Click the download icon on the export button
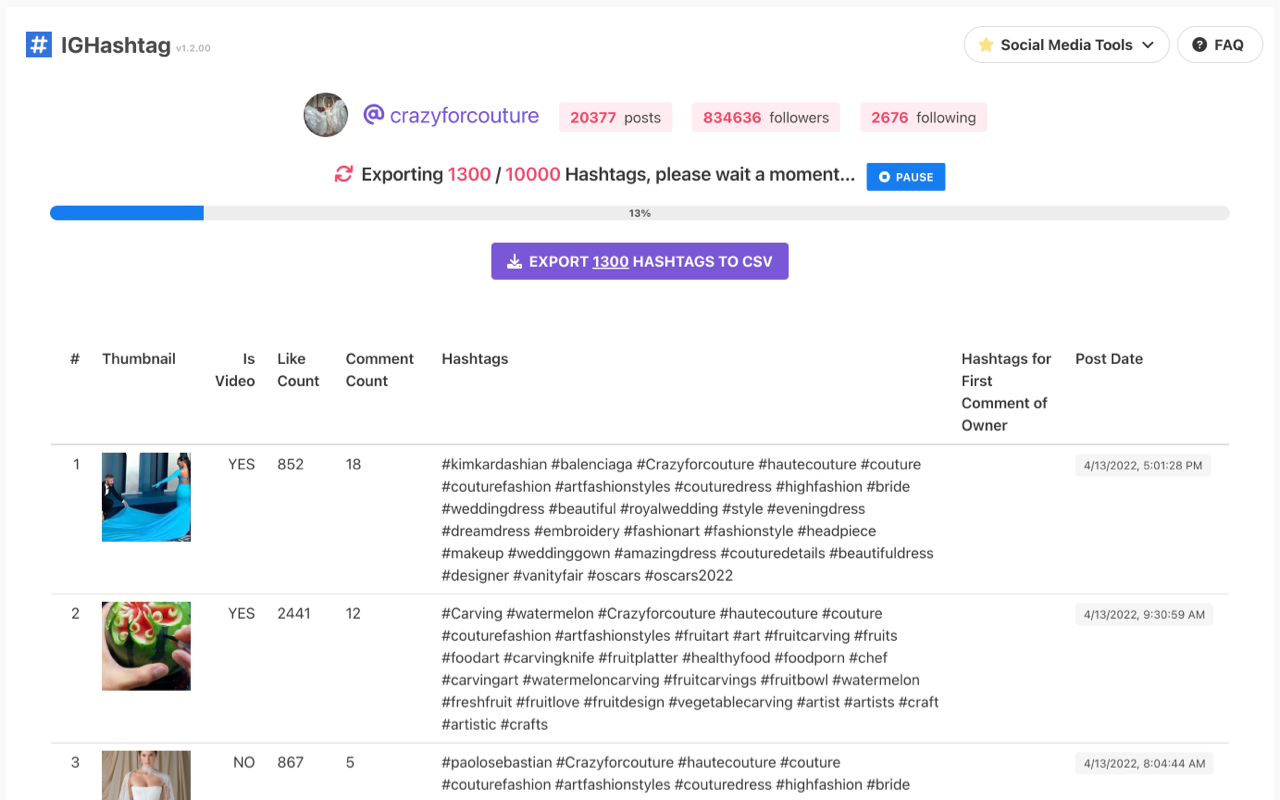This screenshot has width=1280, height=800. pyautogui.click(x=514, y=260)
